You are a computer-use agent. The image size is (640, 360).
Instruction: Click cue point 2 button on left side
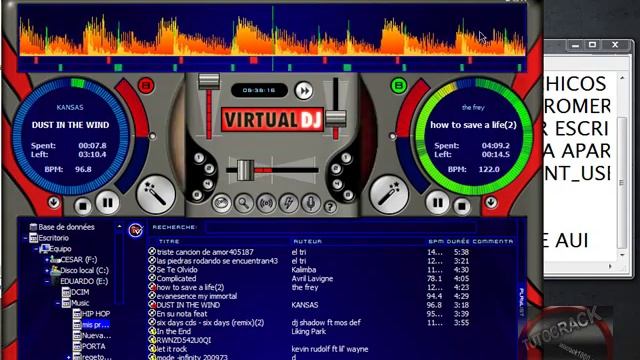pos(209,168)
